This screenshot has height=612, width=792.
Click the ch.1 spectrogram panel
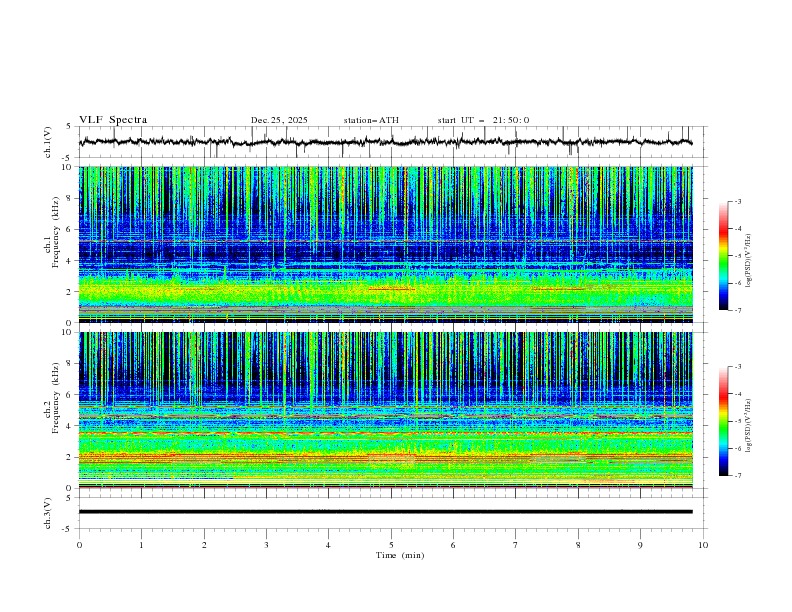(x=386, y=244)
